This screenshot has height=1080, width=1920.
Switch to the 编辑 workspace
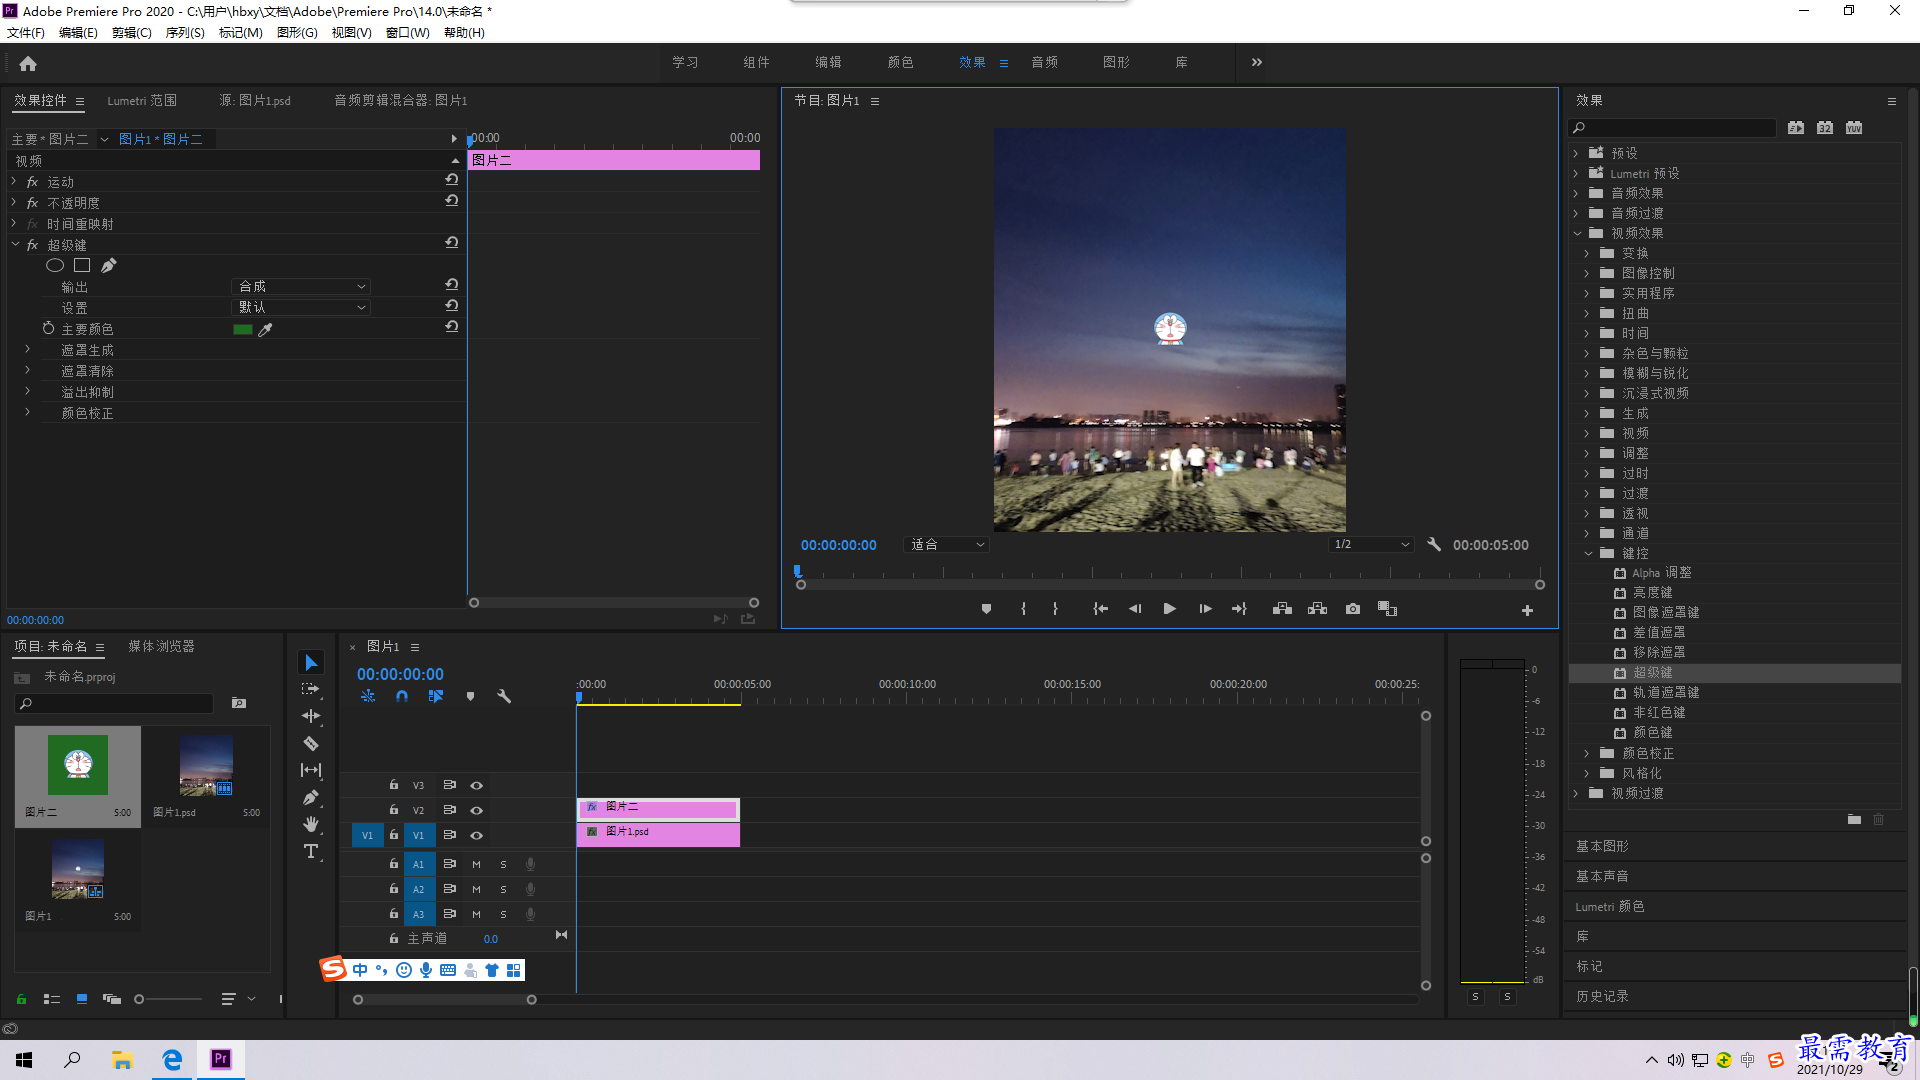pos(828,62)
